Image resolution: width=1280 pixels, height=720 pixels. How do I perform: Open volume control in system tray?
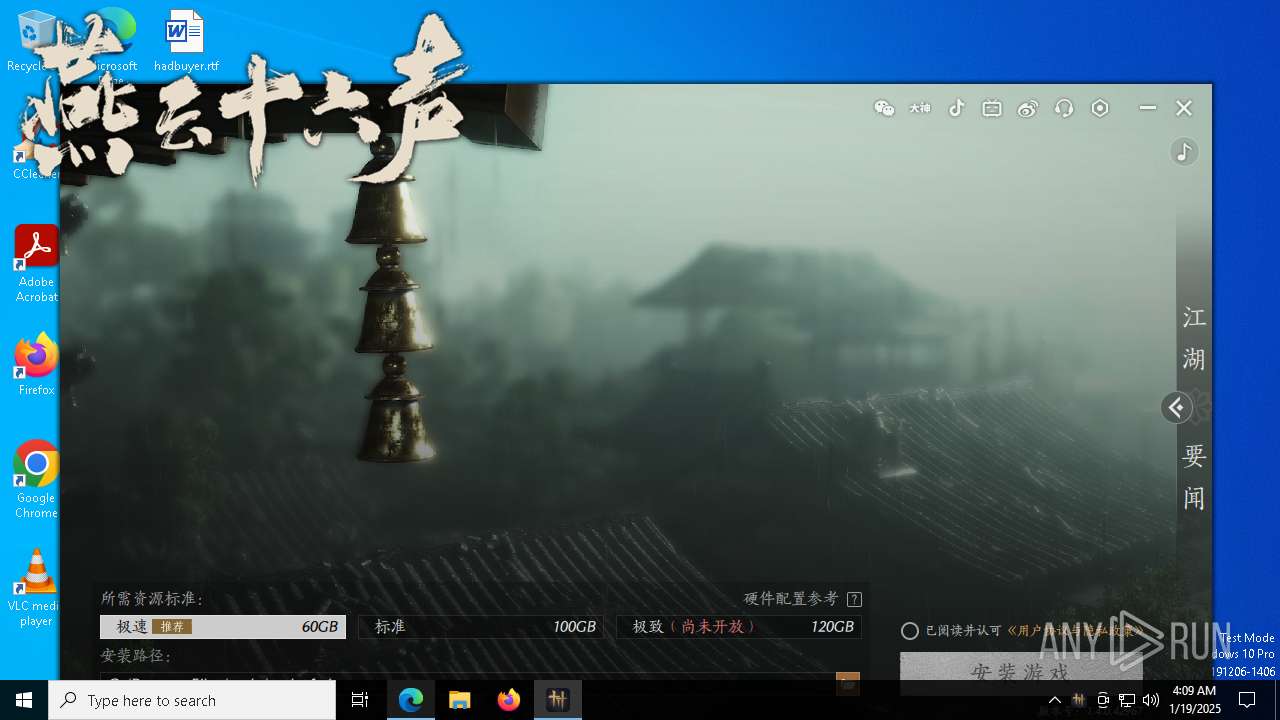coord(1151,700)
